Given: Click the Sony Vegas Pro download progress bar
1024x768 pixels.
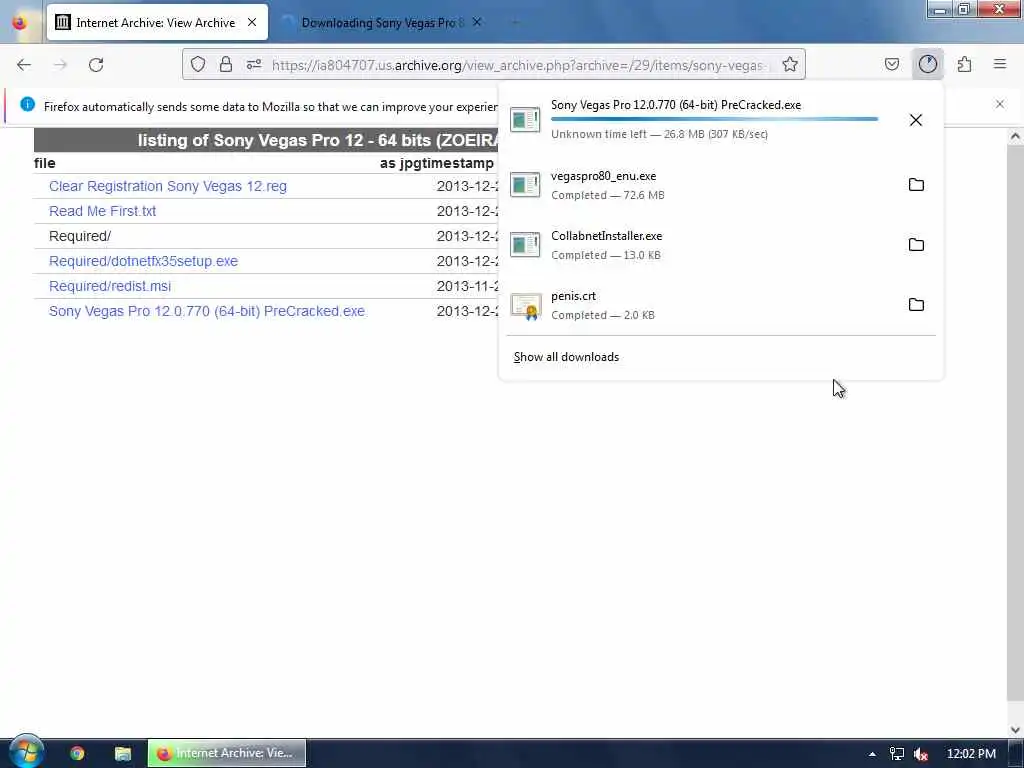Looking at the screenshot, I should pos(714,119).
